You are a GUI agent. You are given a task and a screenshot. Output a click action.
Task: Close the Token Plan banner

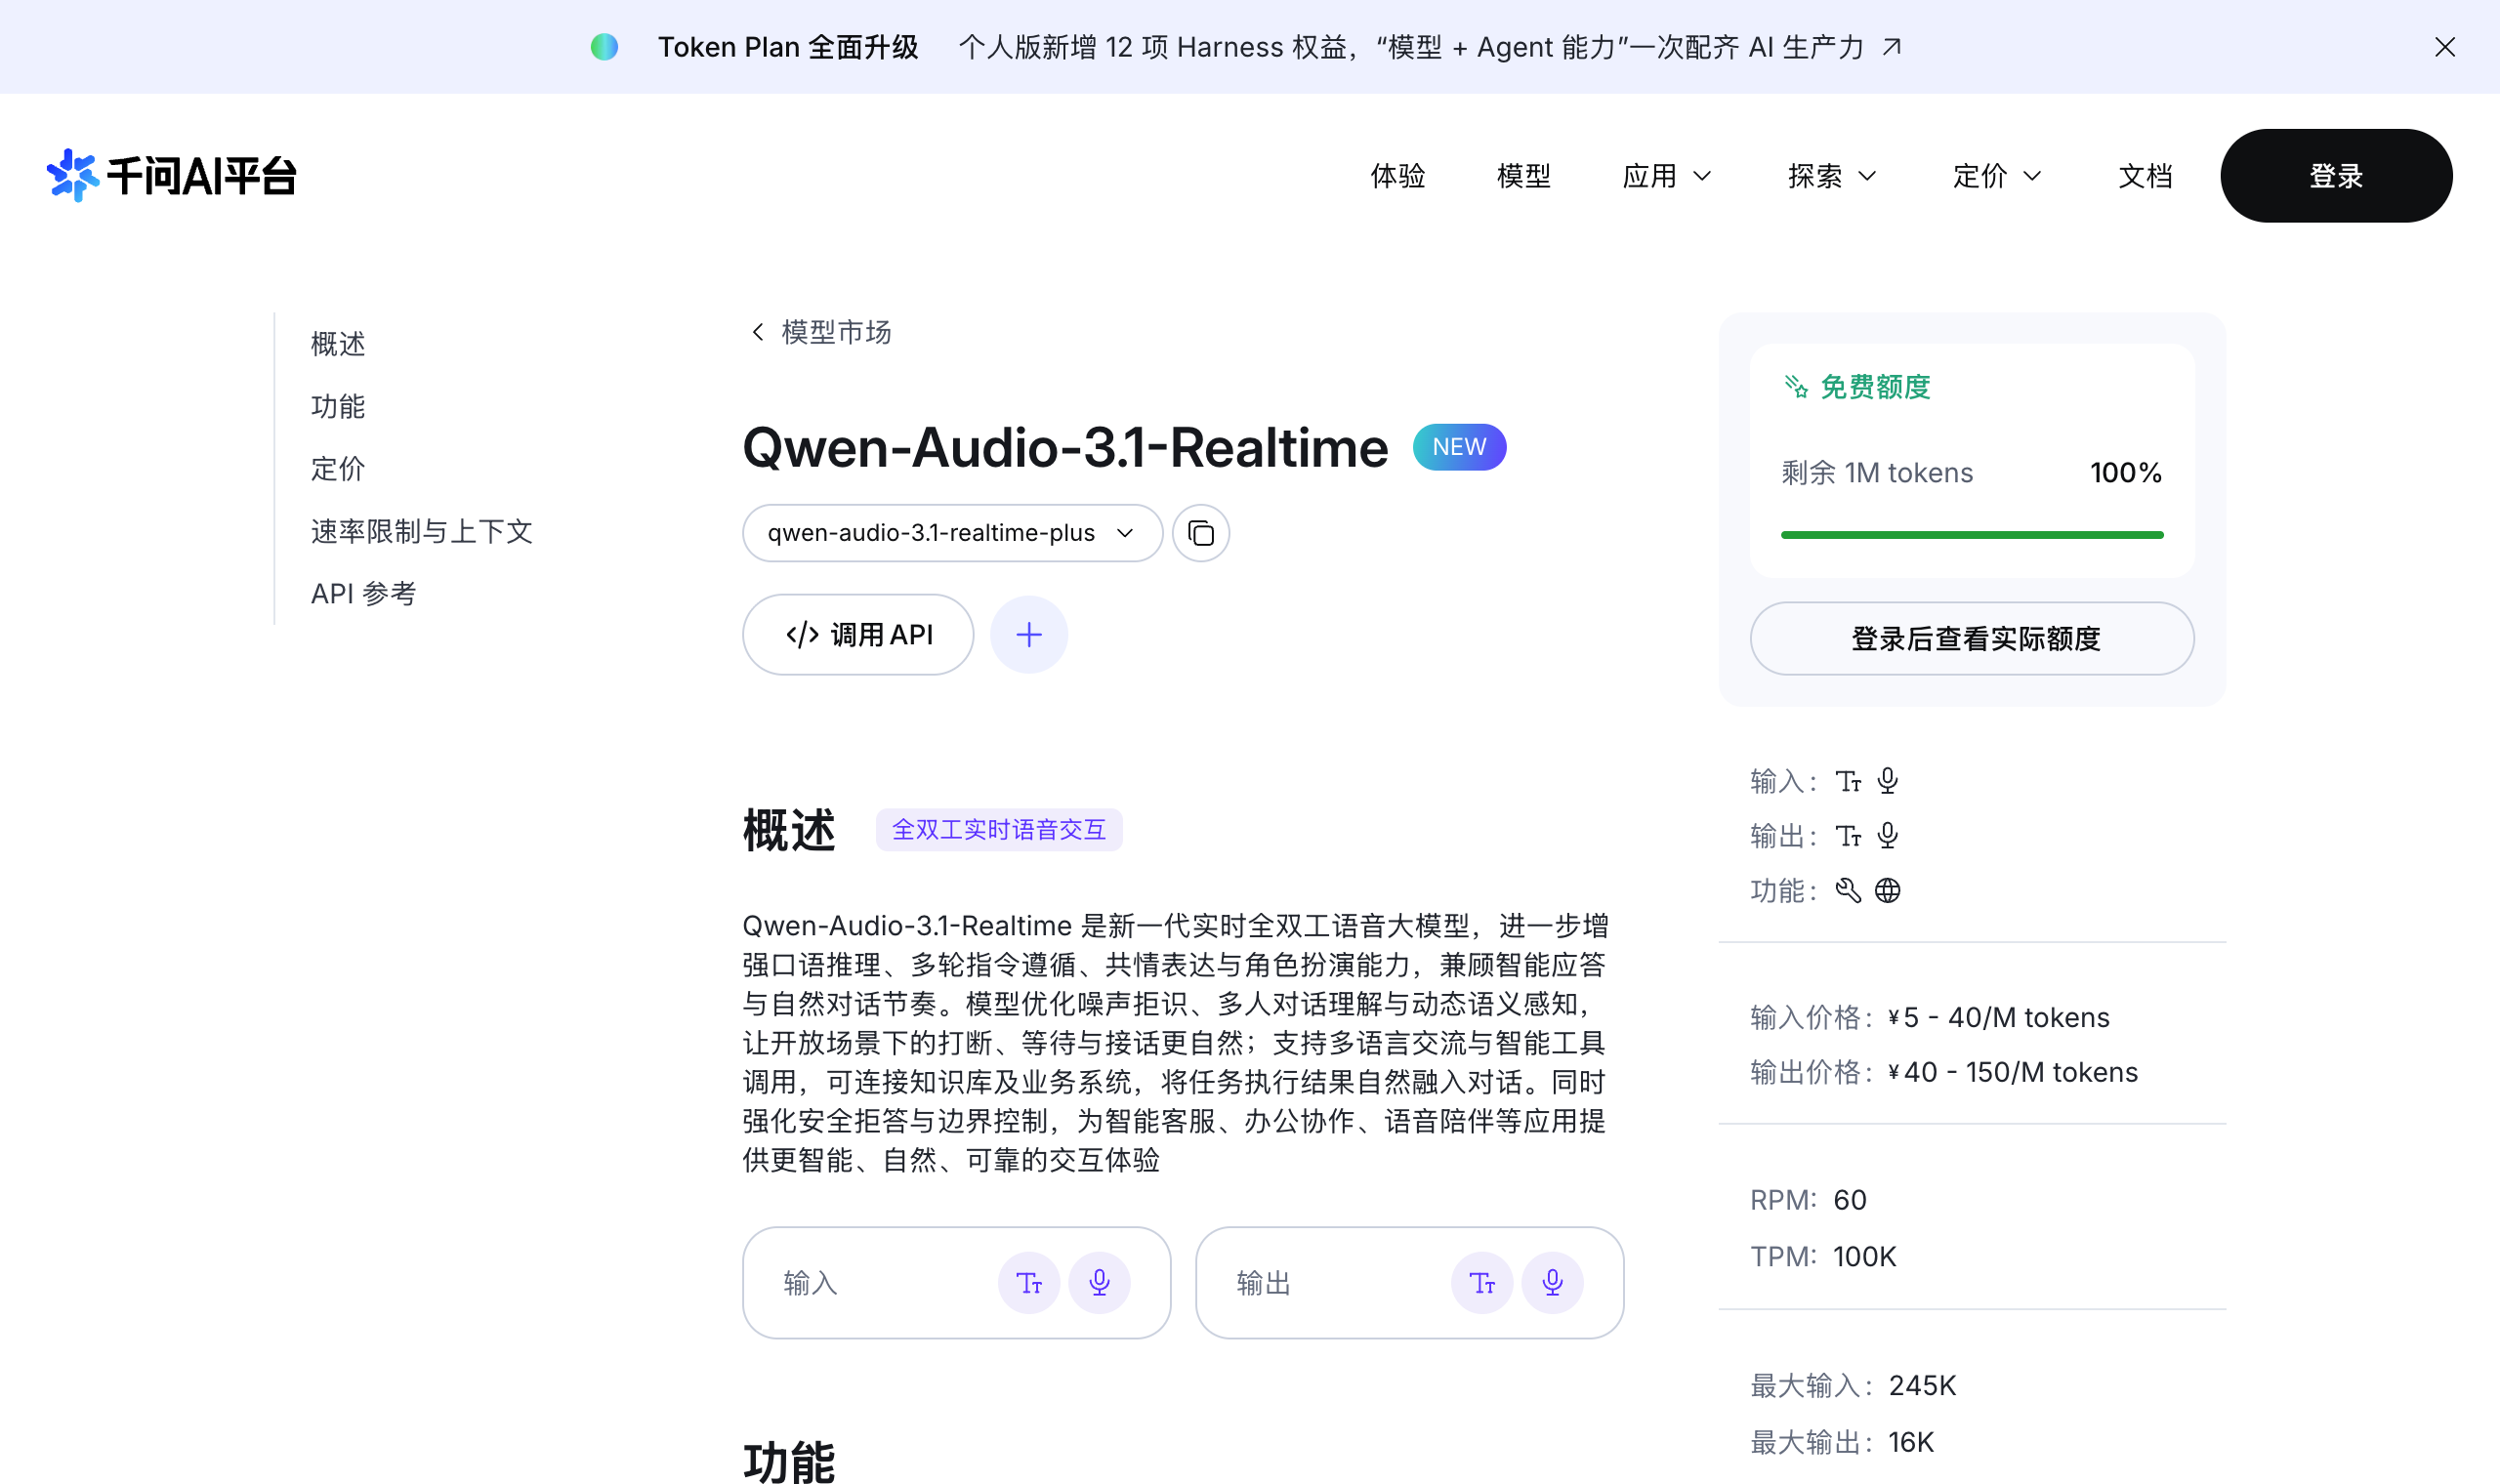click(2444, 47)
